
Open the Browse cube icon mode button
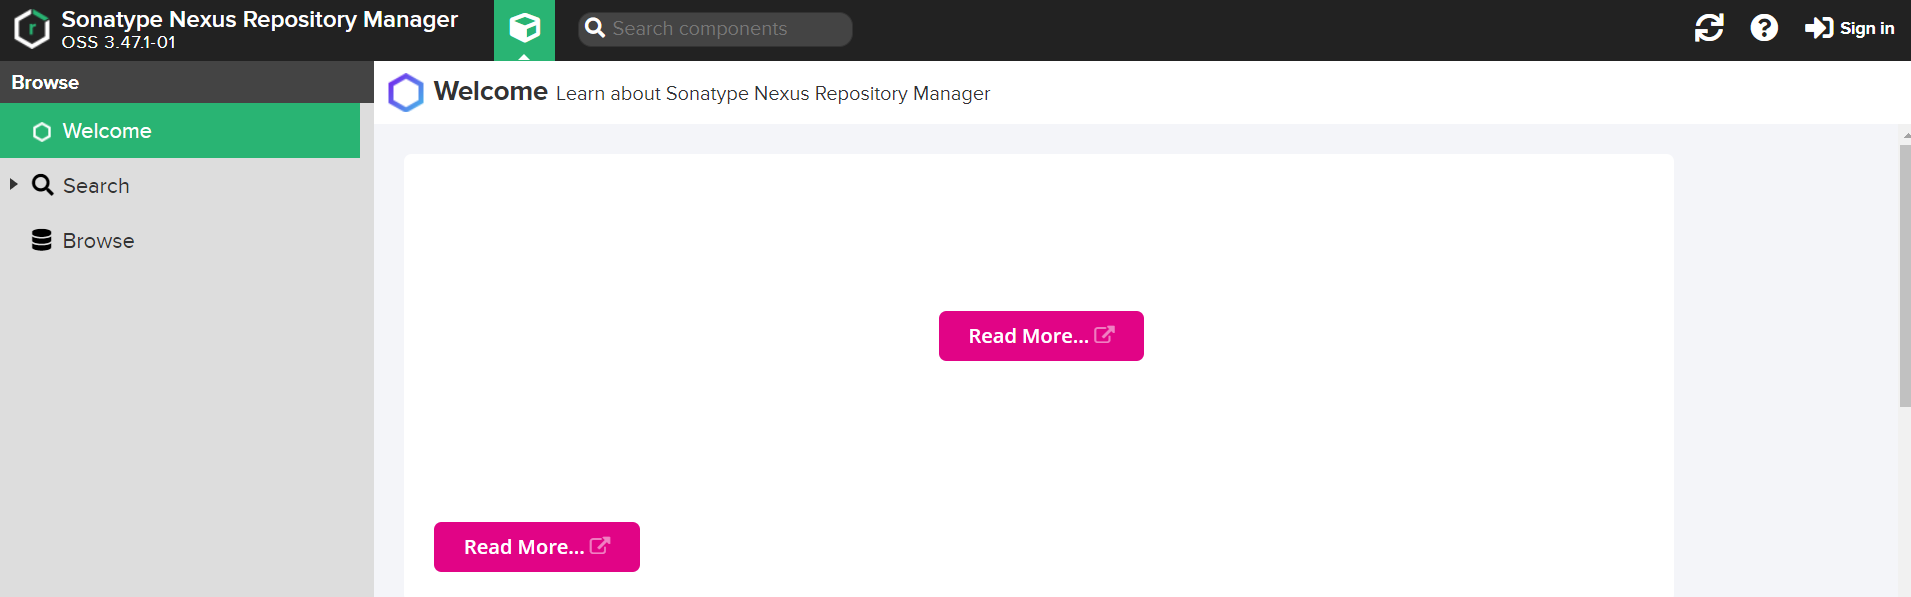[524, 30]
